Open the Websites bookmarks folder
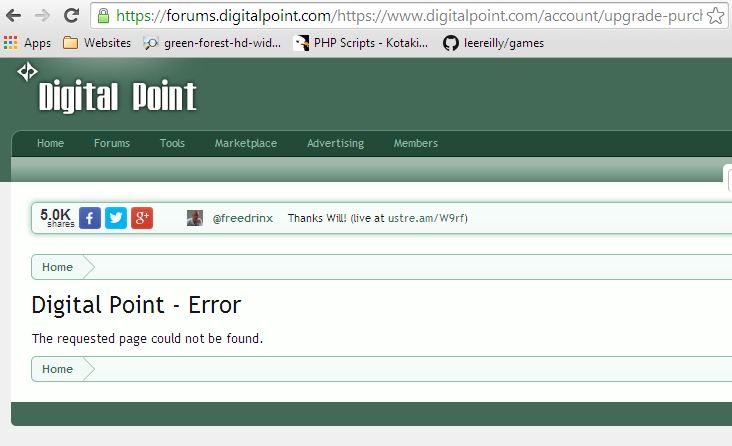The width and height of the screenshot is (732, 446). pyautogui.click(x=97, y=43)
